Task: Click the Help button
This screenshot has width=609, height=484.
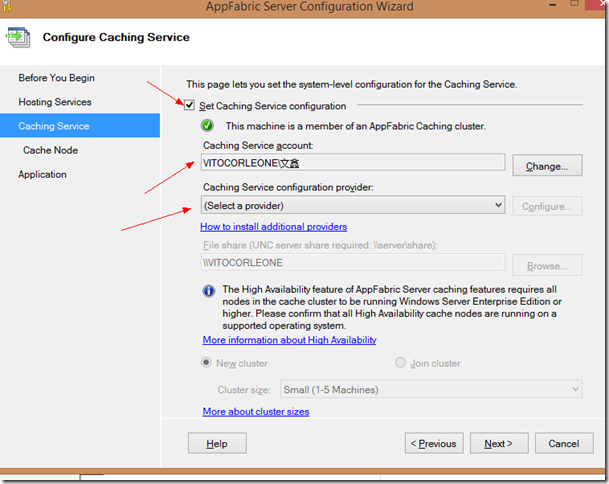Action: (x=217, y=443)
